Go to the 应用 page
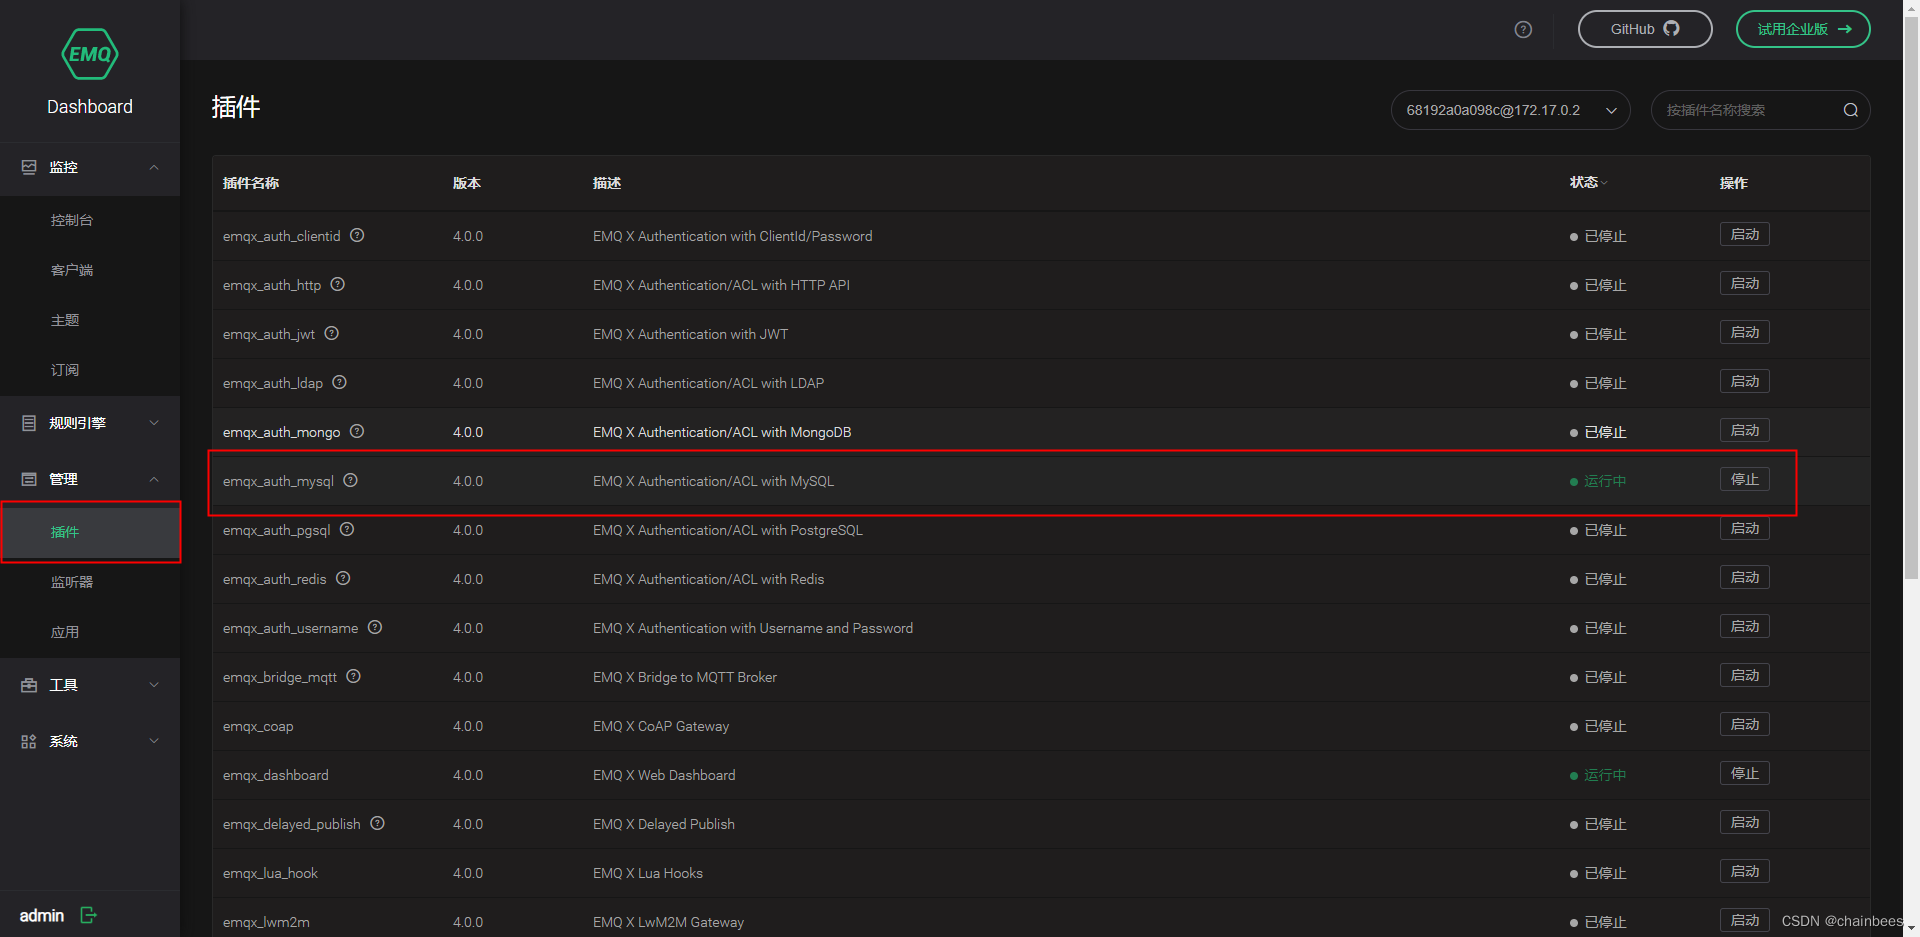Screen dimensions: 1920x937 pos(90,632)
